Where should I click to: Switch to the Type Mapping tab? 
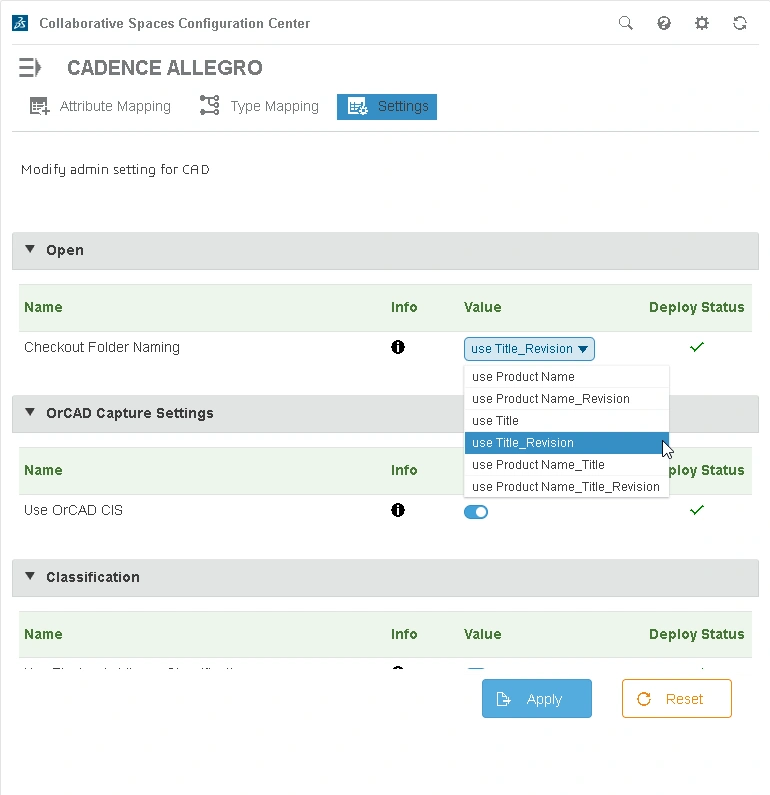[x=260, y=106]
